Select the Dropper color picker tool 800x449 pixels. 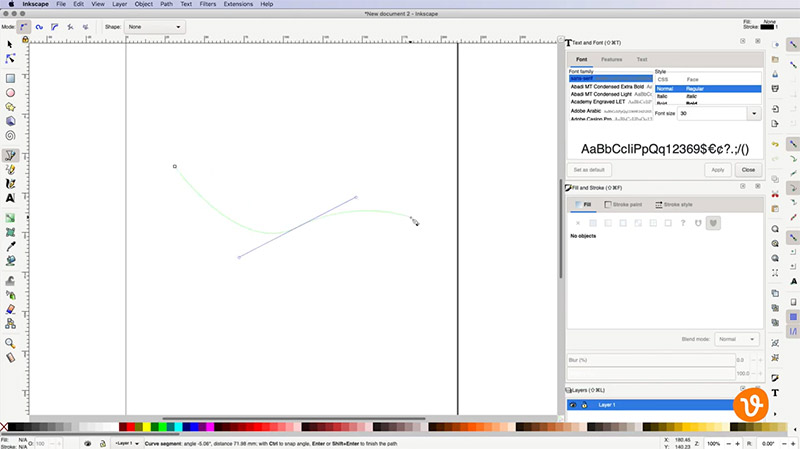(10, 246)
